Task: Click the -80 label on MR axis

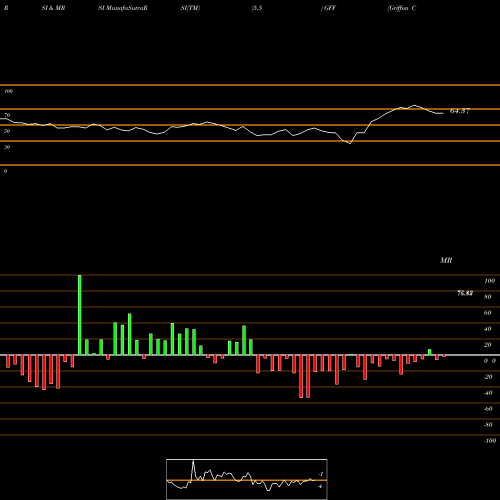Action: point(488,425)
